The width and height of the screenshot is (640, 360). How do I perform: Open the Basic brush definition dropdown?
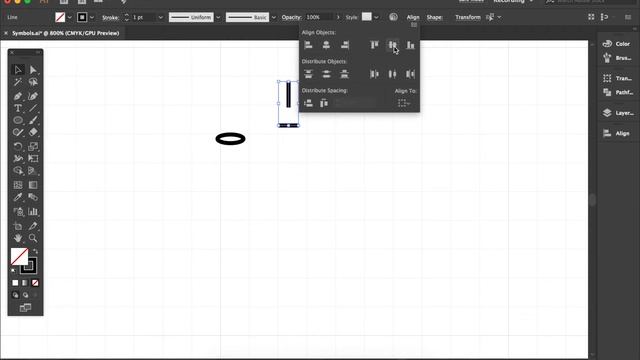tap(274, 18)
